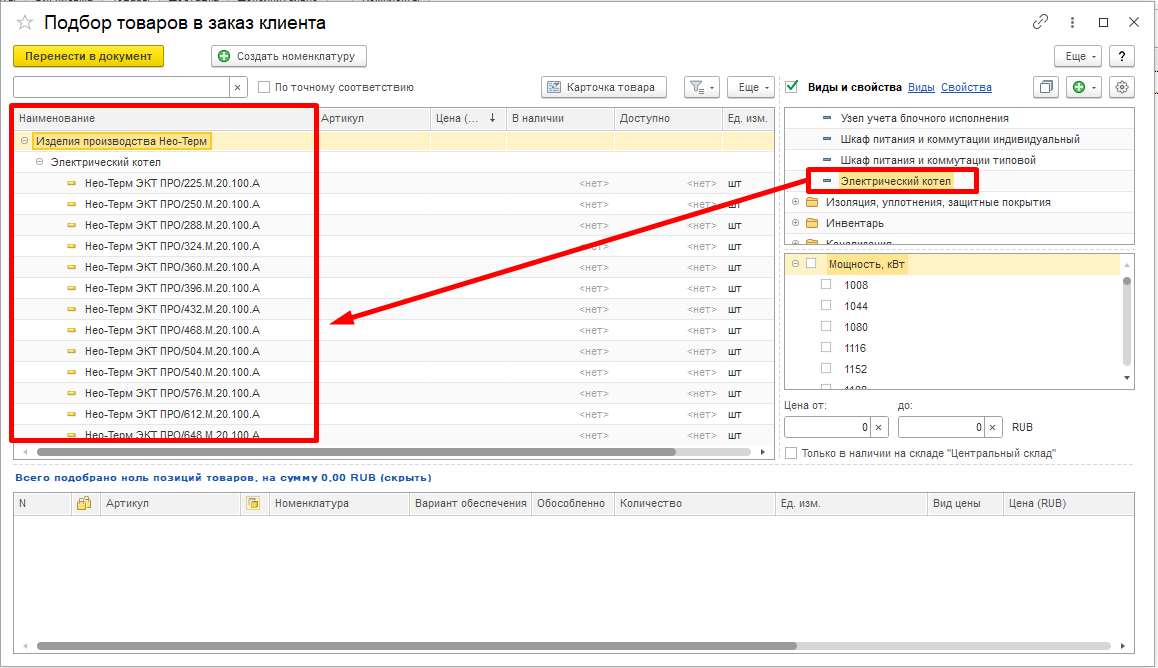
Task: Clear the Цена от field with X
Action: click(x=878, y=427)
